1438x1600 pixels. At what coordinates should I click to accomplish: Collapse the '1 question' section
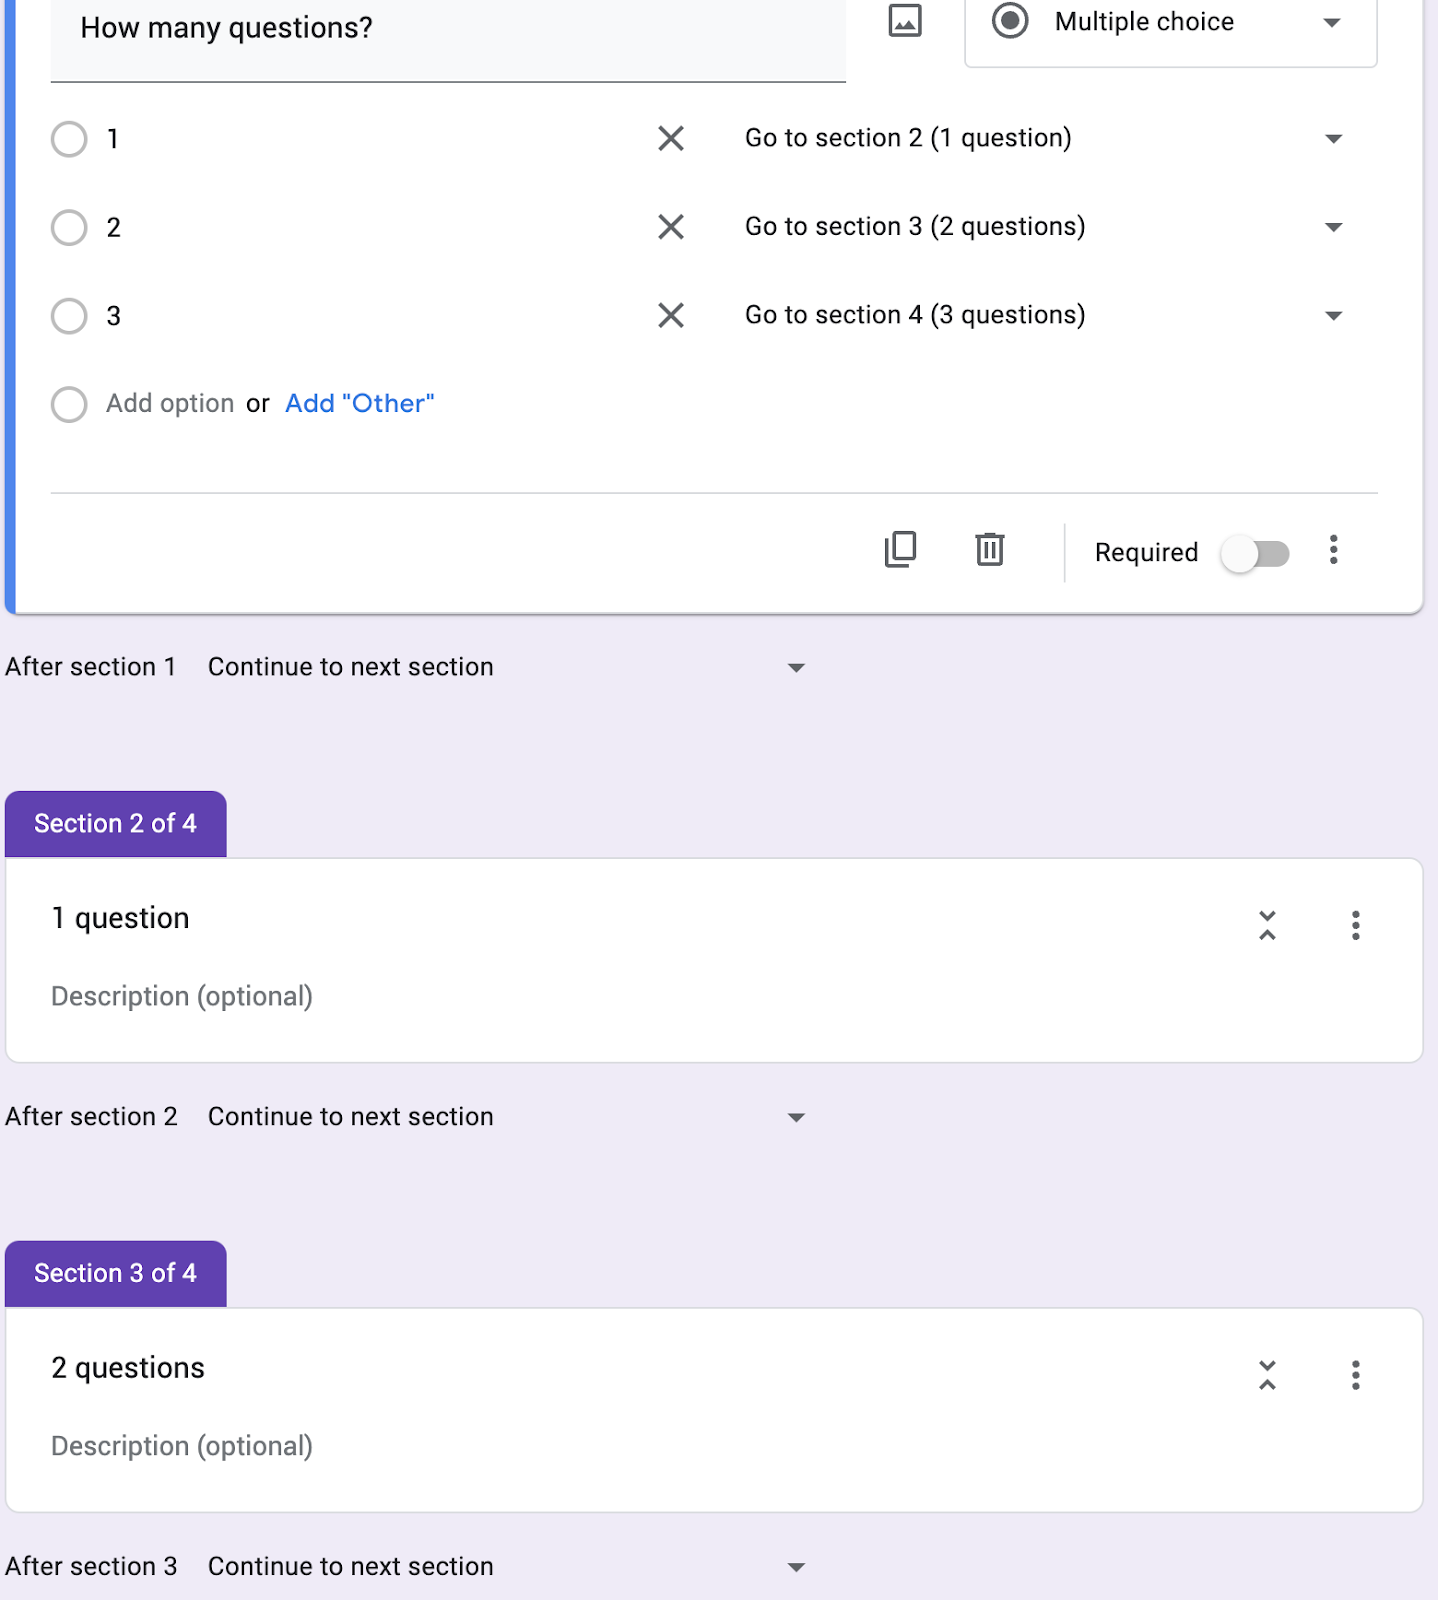coord(1267,925)
